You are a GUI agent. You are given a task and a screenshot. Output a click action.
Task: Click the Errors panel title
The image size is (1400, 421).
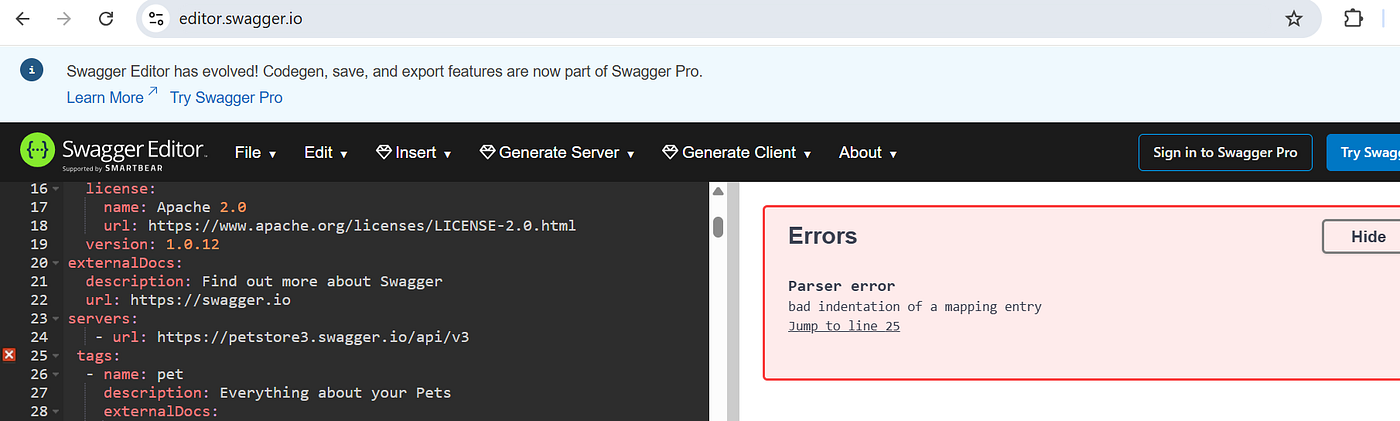[823, 236]
